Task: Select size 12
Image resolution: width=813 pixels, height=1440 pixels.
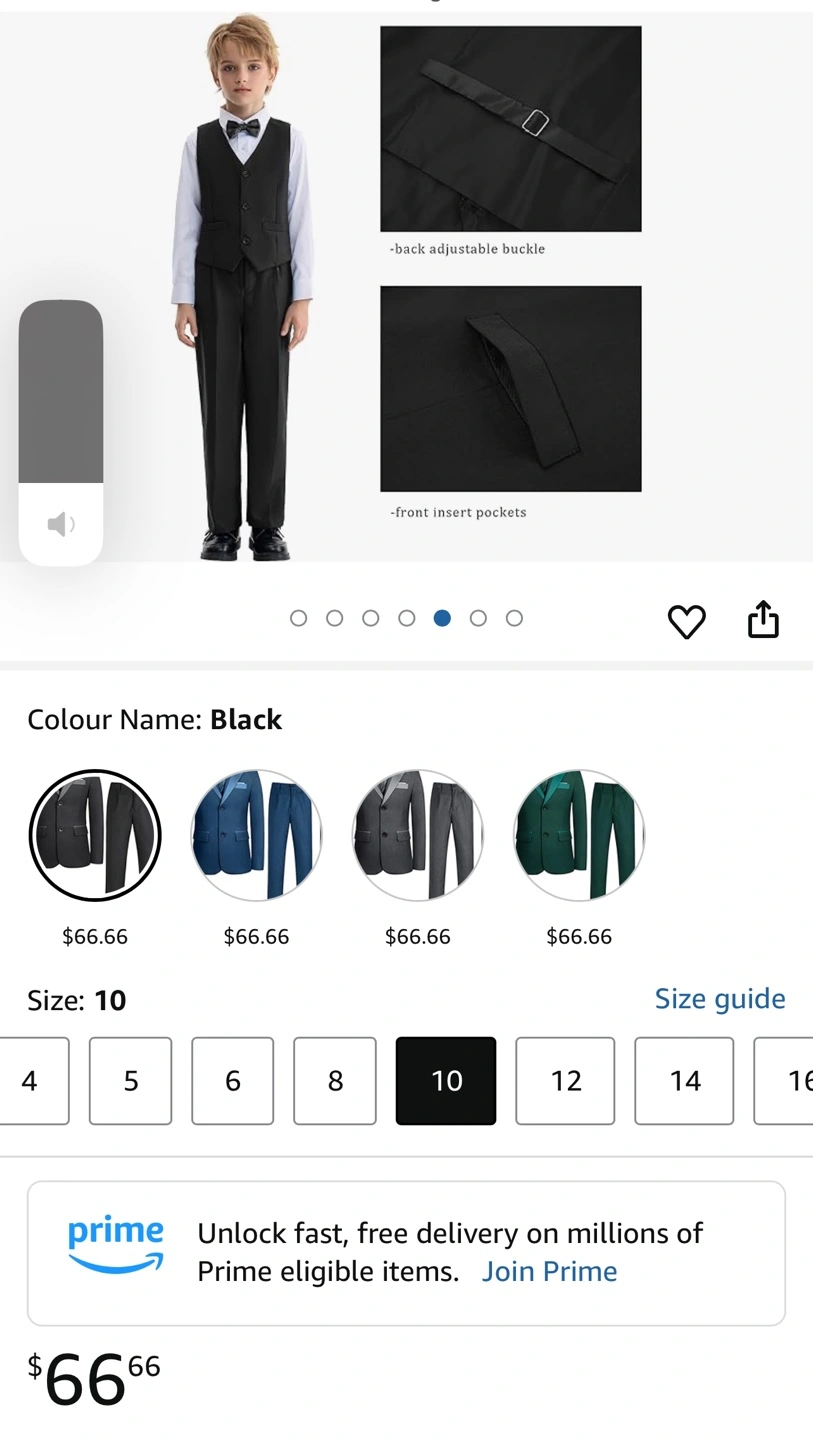Action: pos(565,1081)
